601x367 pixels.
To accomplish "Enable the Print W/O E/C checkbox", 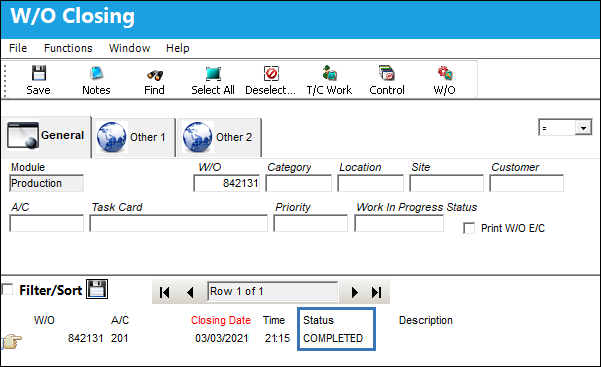I will pyautogui.click(x=469, y=228).
